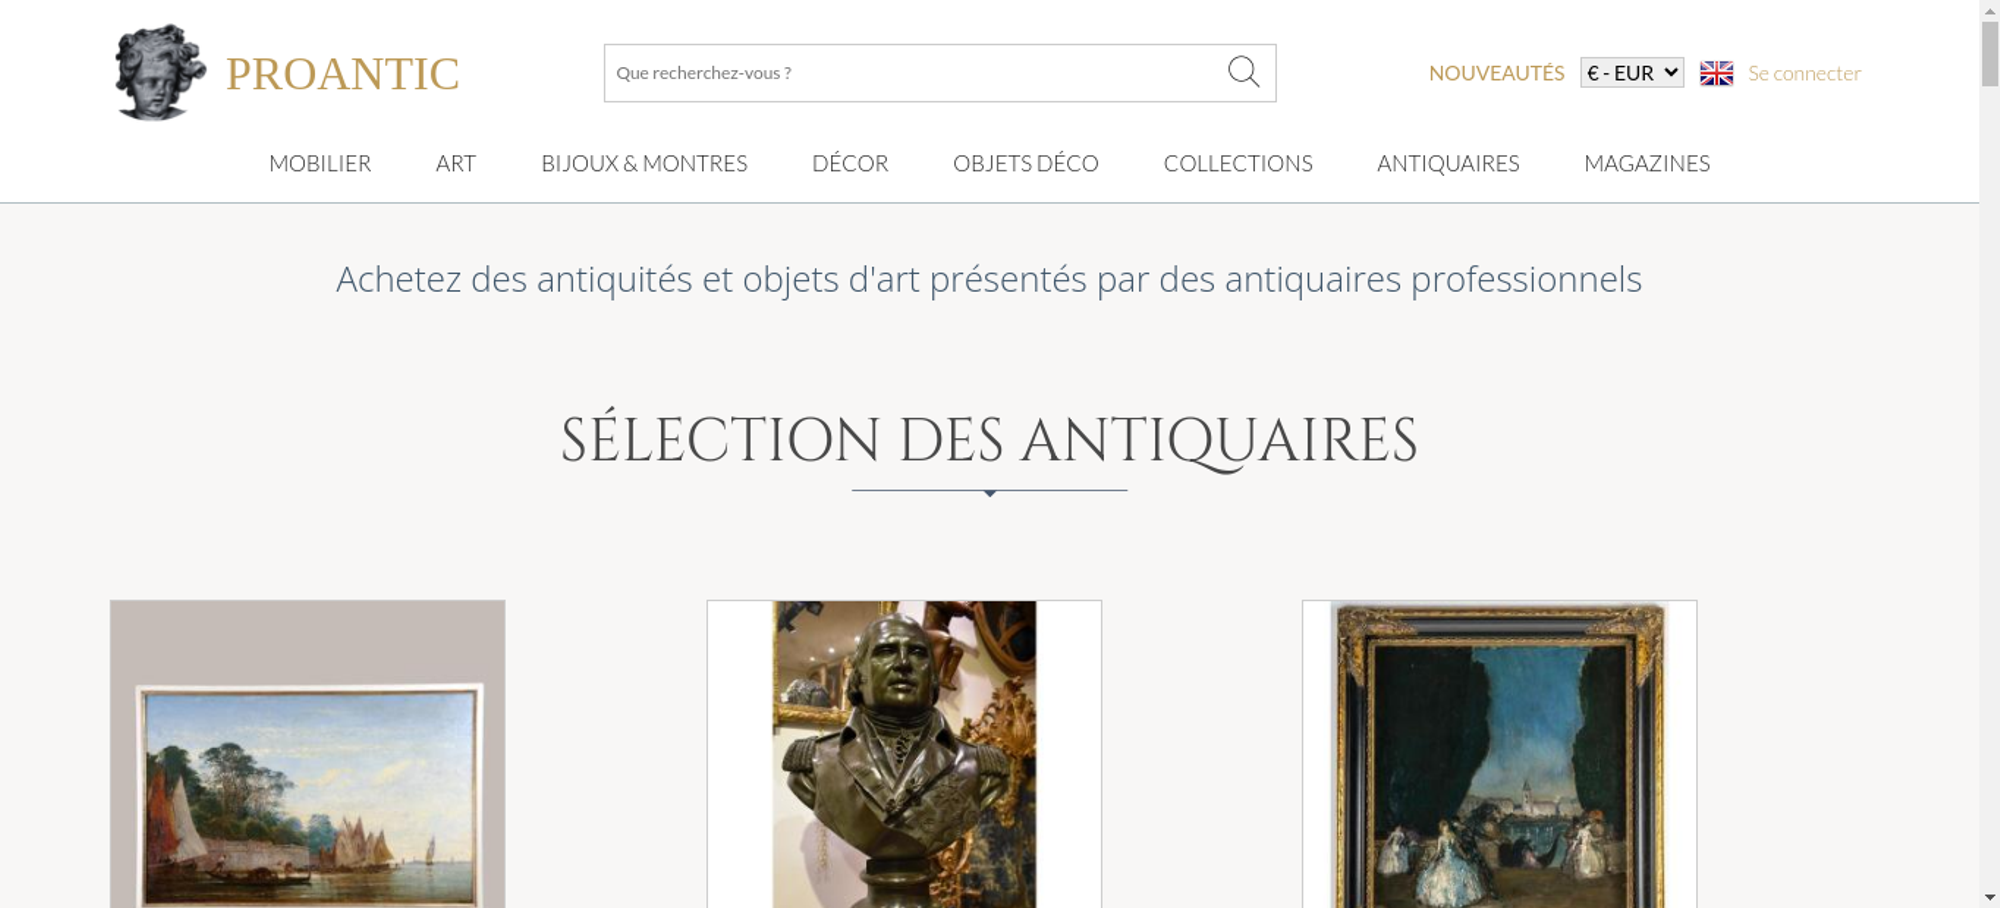
Task: Open the BIJOUX & MONTRES menu
Action: pyautogui.click(x=644, y=163)
